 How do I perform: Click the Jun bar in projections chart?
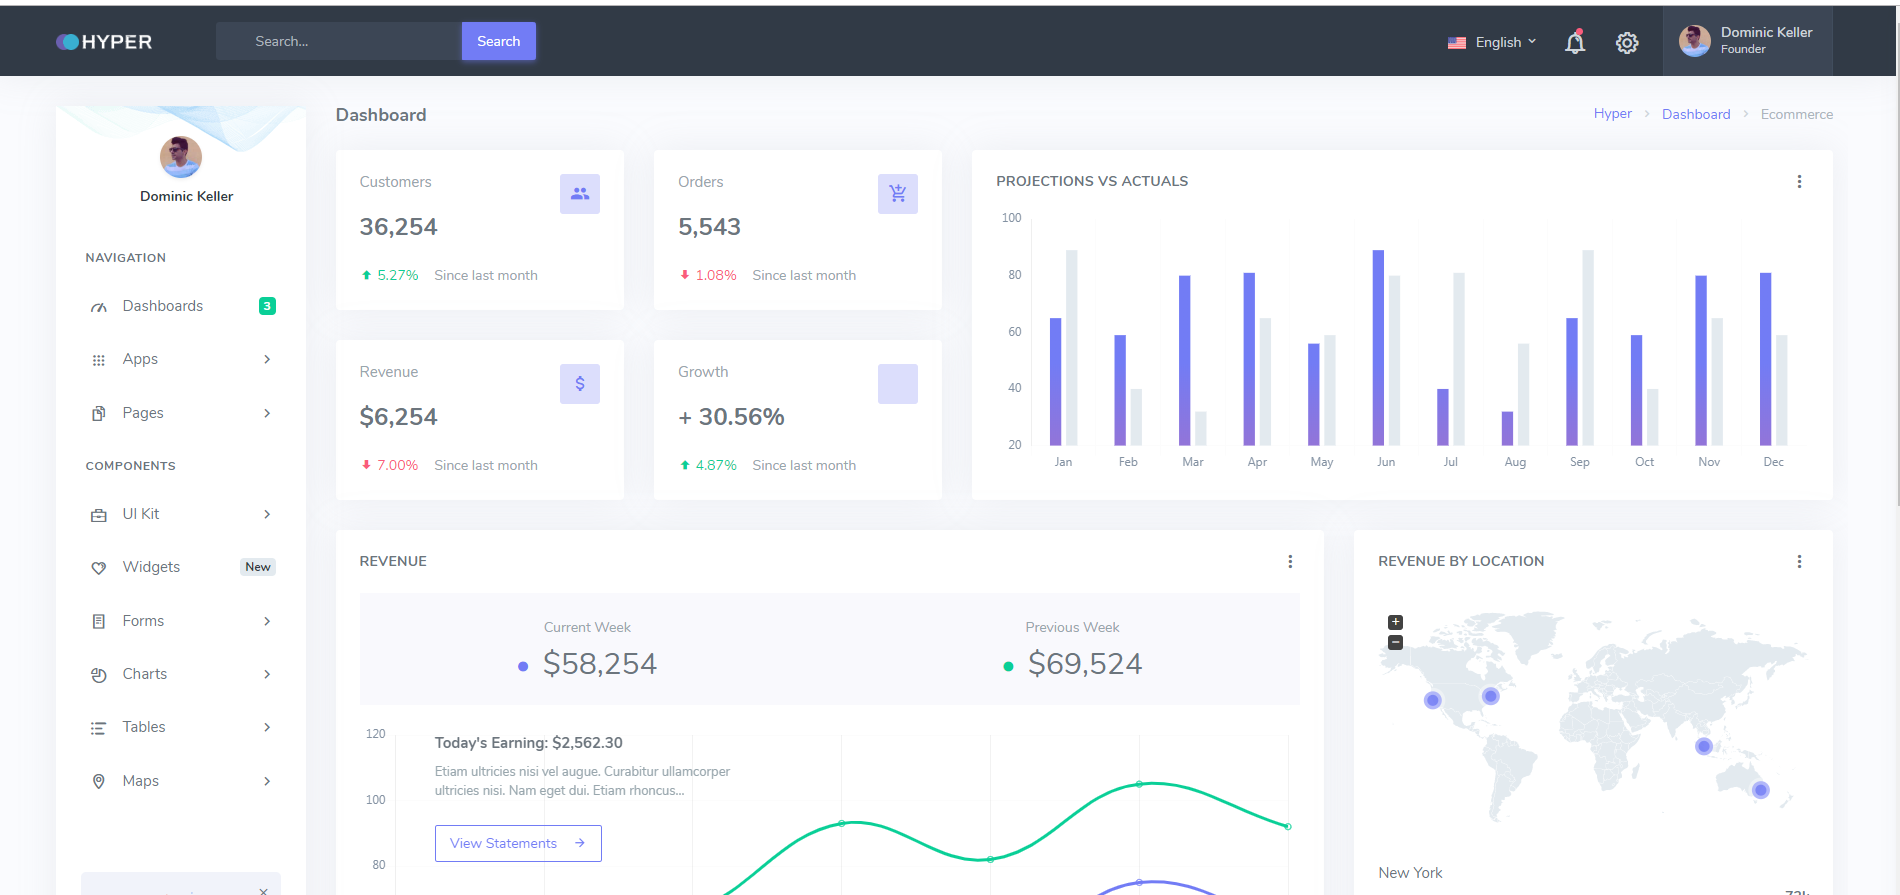tap(1378, 347)
